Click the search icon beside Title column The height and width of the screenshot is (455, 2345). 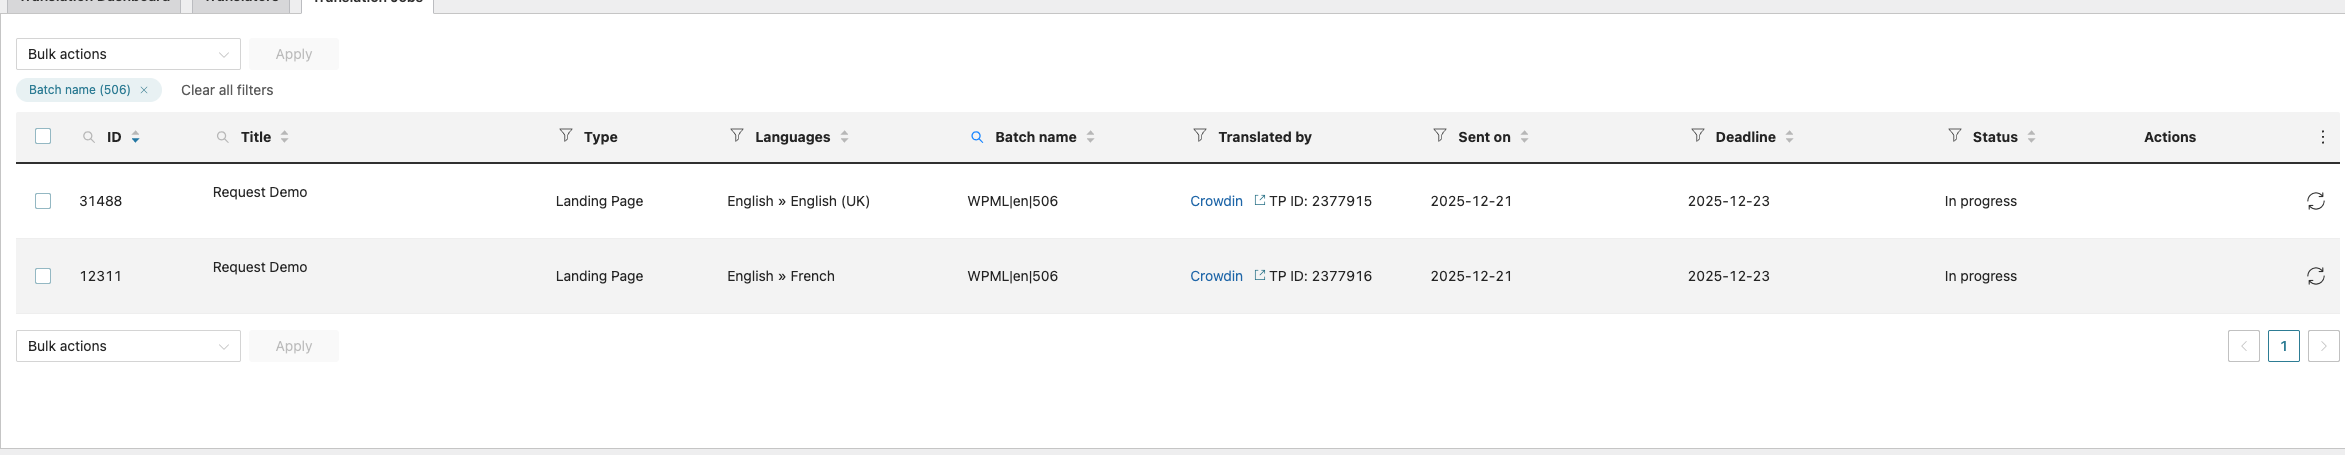click(222, 137)
